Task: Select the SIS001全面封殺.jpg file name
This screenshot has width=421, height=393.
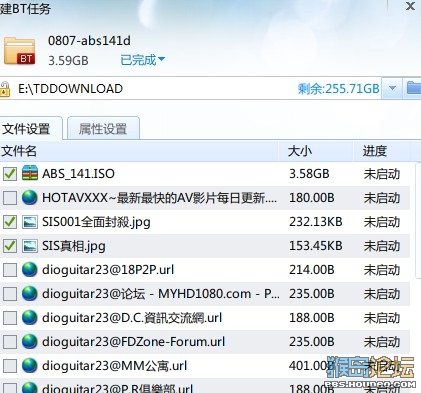Action: [96, 222]
